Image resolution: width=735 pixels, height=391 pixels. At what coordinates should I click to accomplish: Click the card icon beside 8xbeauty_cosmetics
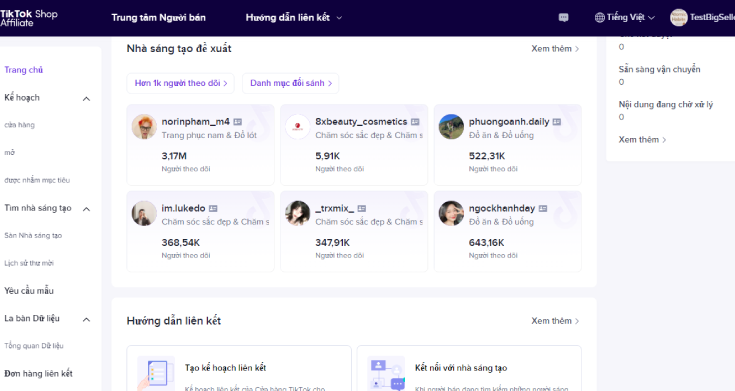click(415, 122)
